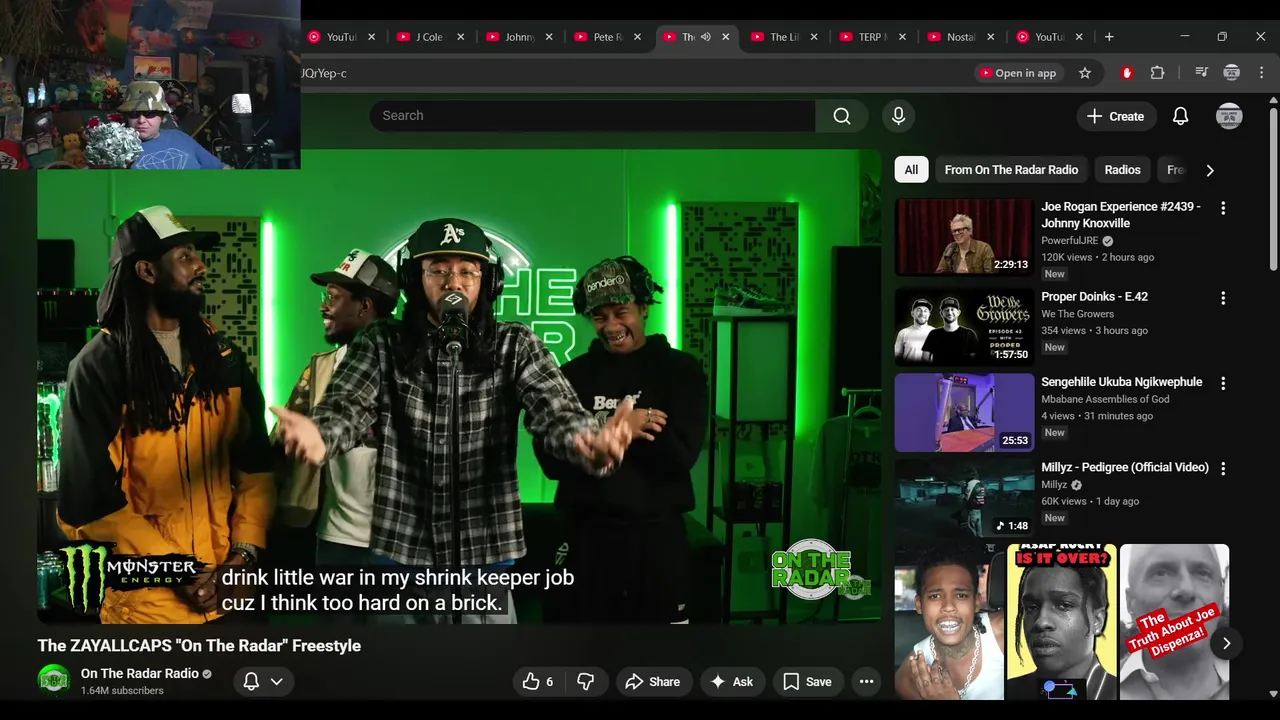Expand the notification preference chevron
This screenshot has height=720, width=1280.
pos(277,681)
